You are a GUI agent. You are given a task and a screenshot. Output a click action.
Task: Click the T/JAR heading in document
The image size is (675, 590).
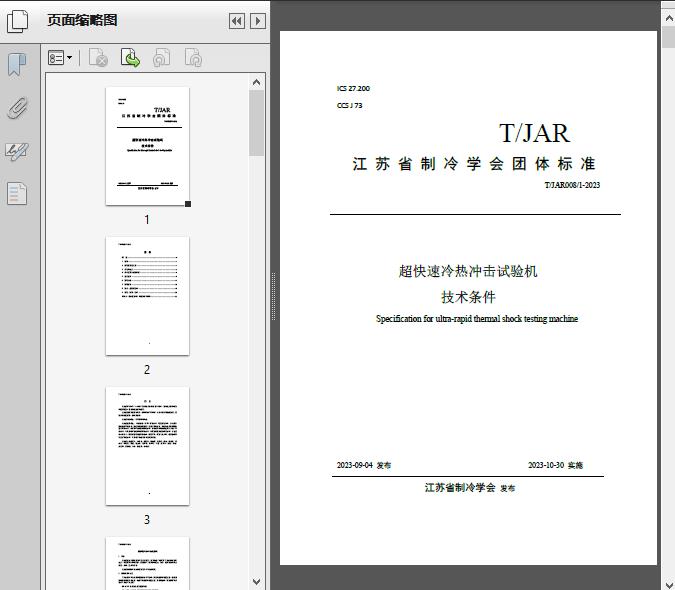(535, 133)
